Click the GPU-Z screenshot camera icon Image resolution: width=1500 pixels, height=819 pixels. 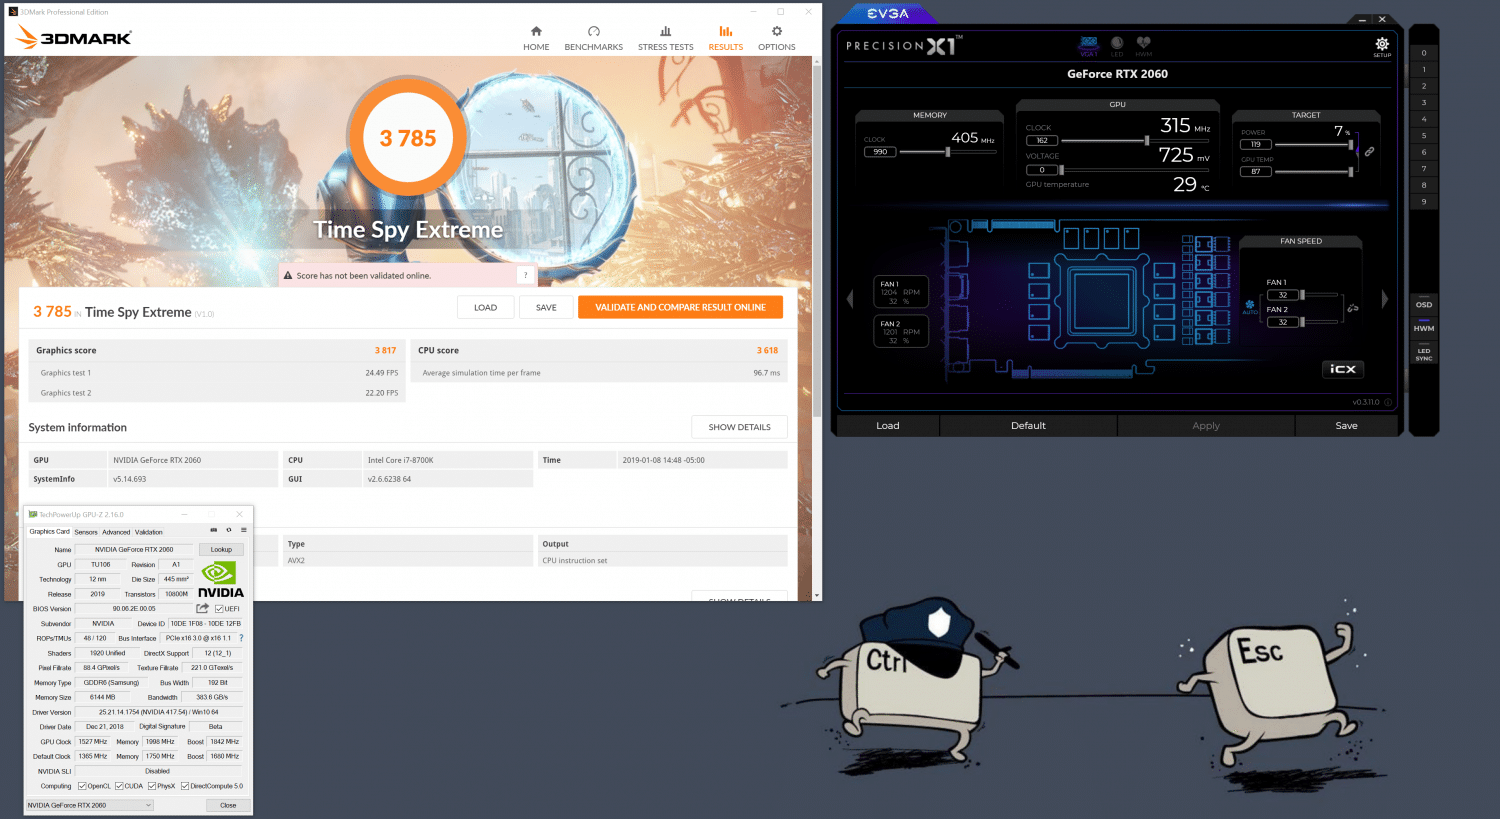click(x=213, y=530)
